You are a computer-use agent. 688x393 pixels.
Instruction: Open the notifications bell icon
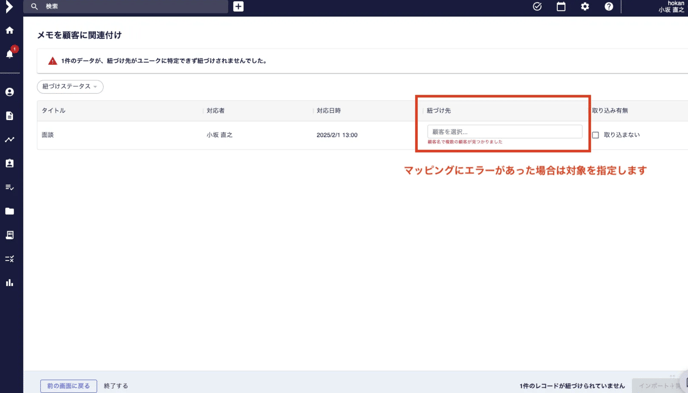pyautogui.click(x=10, y=54)
